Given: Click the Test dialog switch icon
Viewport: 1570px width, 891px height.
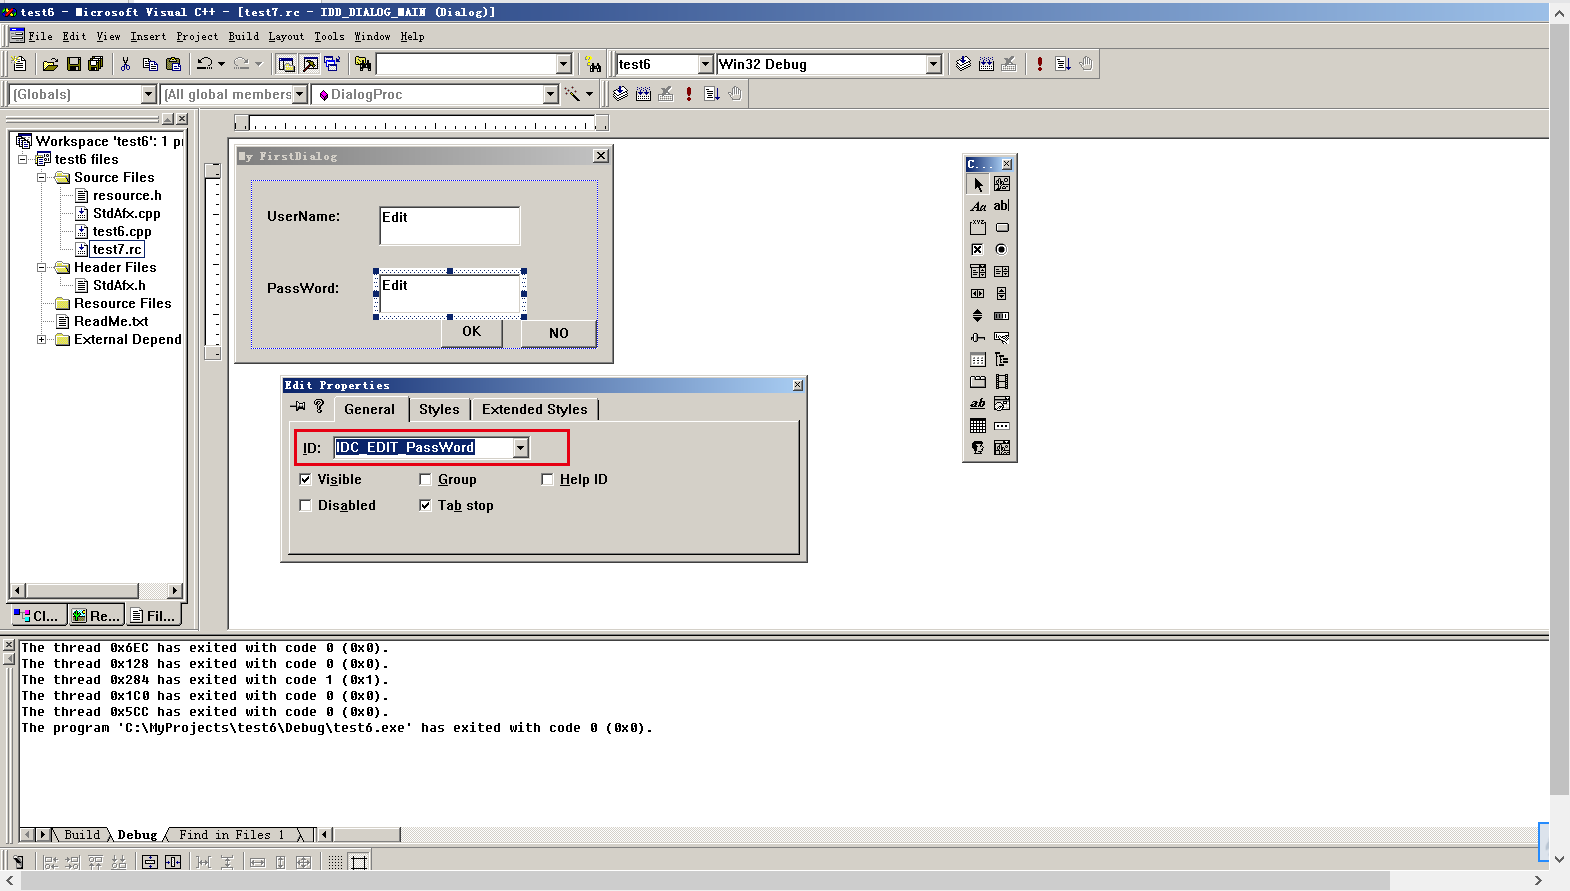Looking at the screenshot, I should [x=18, y=862].
